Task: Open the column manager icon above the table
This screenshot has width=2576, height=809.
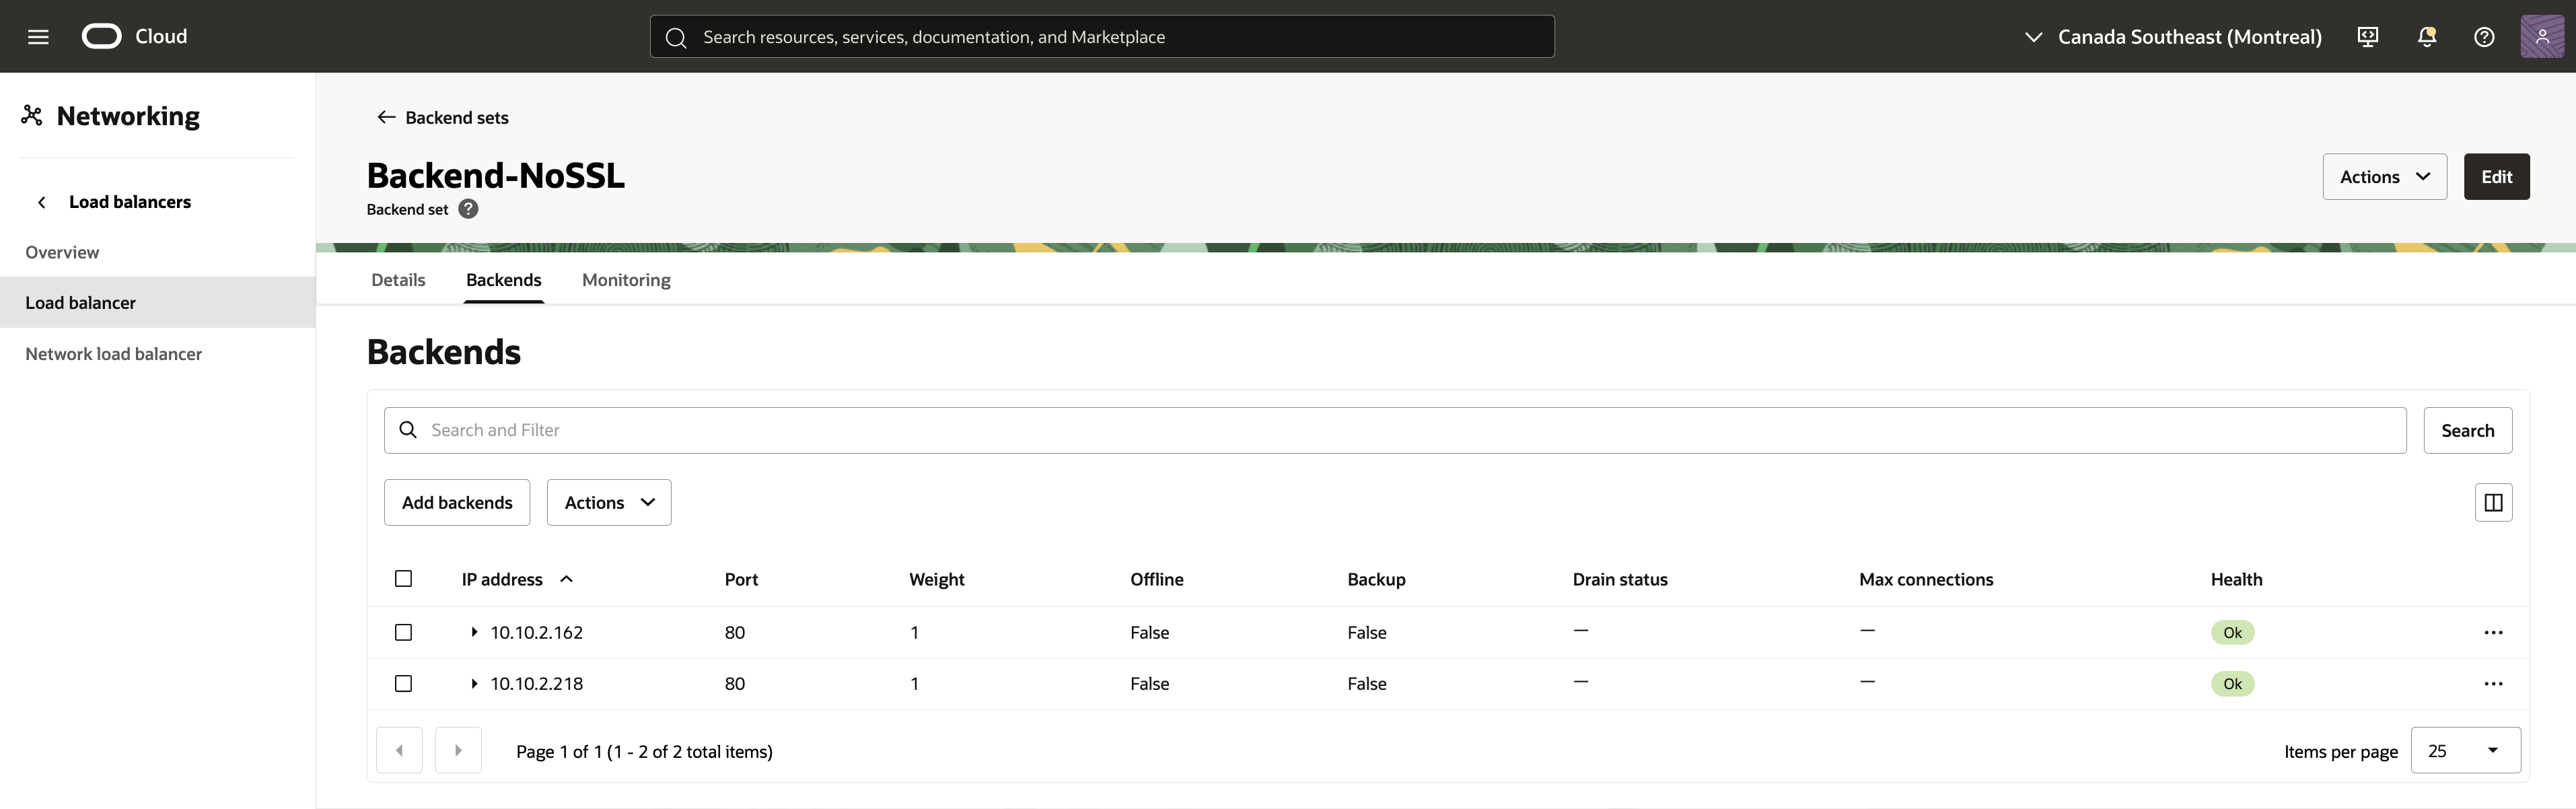Action: coord(2493,502)
